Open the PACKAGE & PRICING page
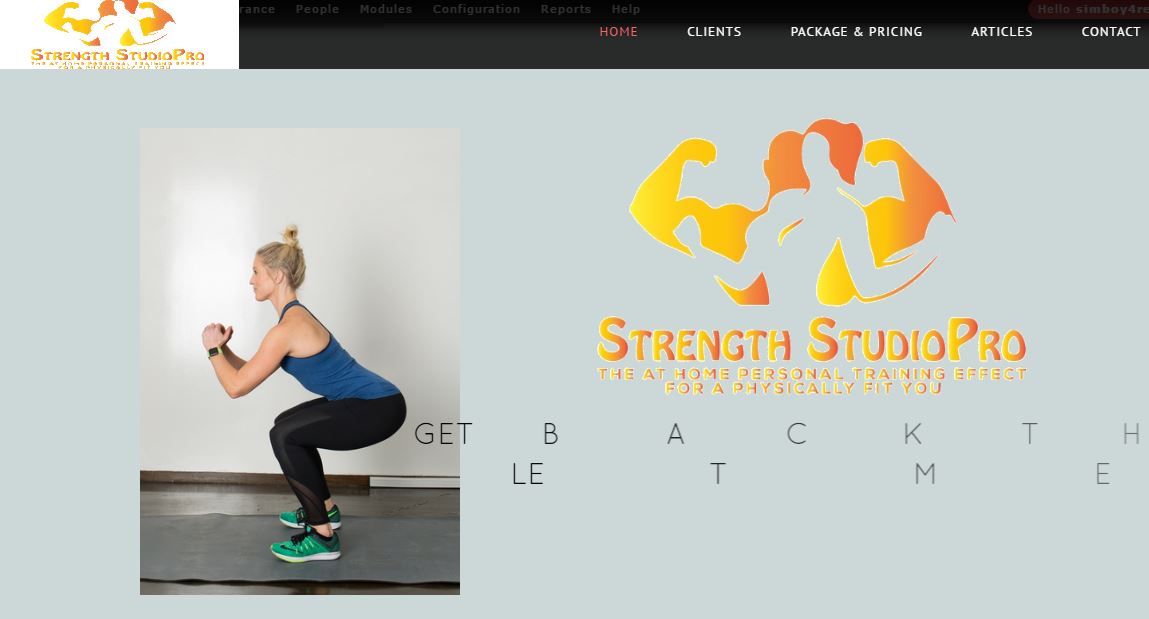This screenshot has width=1149, height=619. [857, 31]
